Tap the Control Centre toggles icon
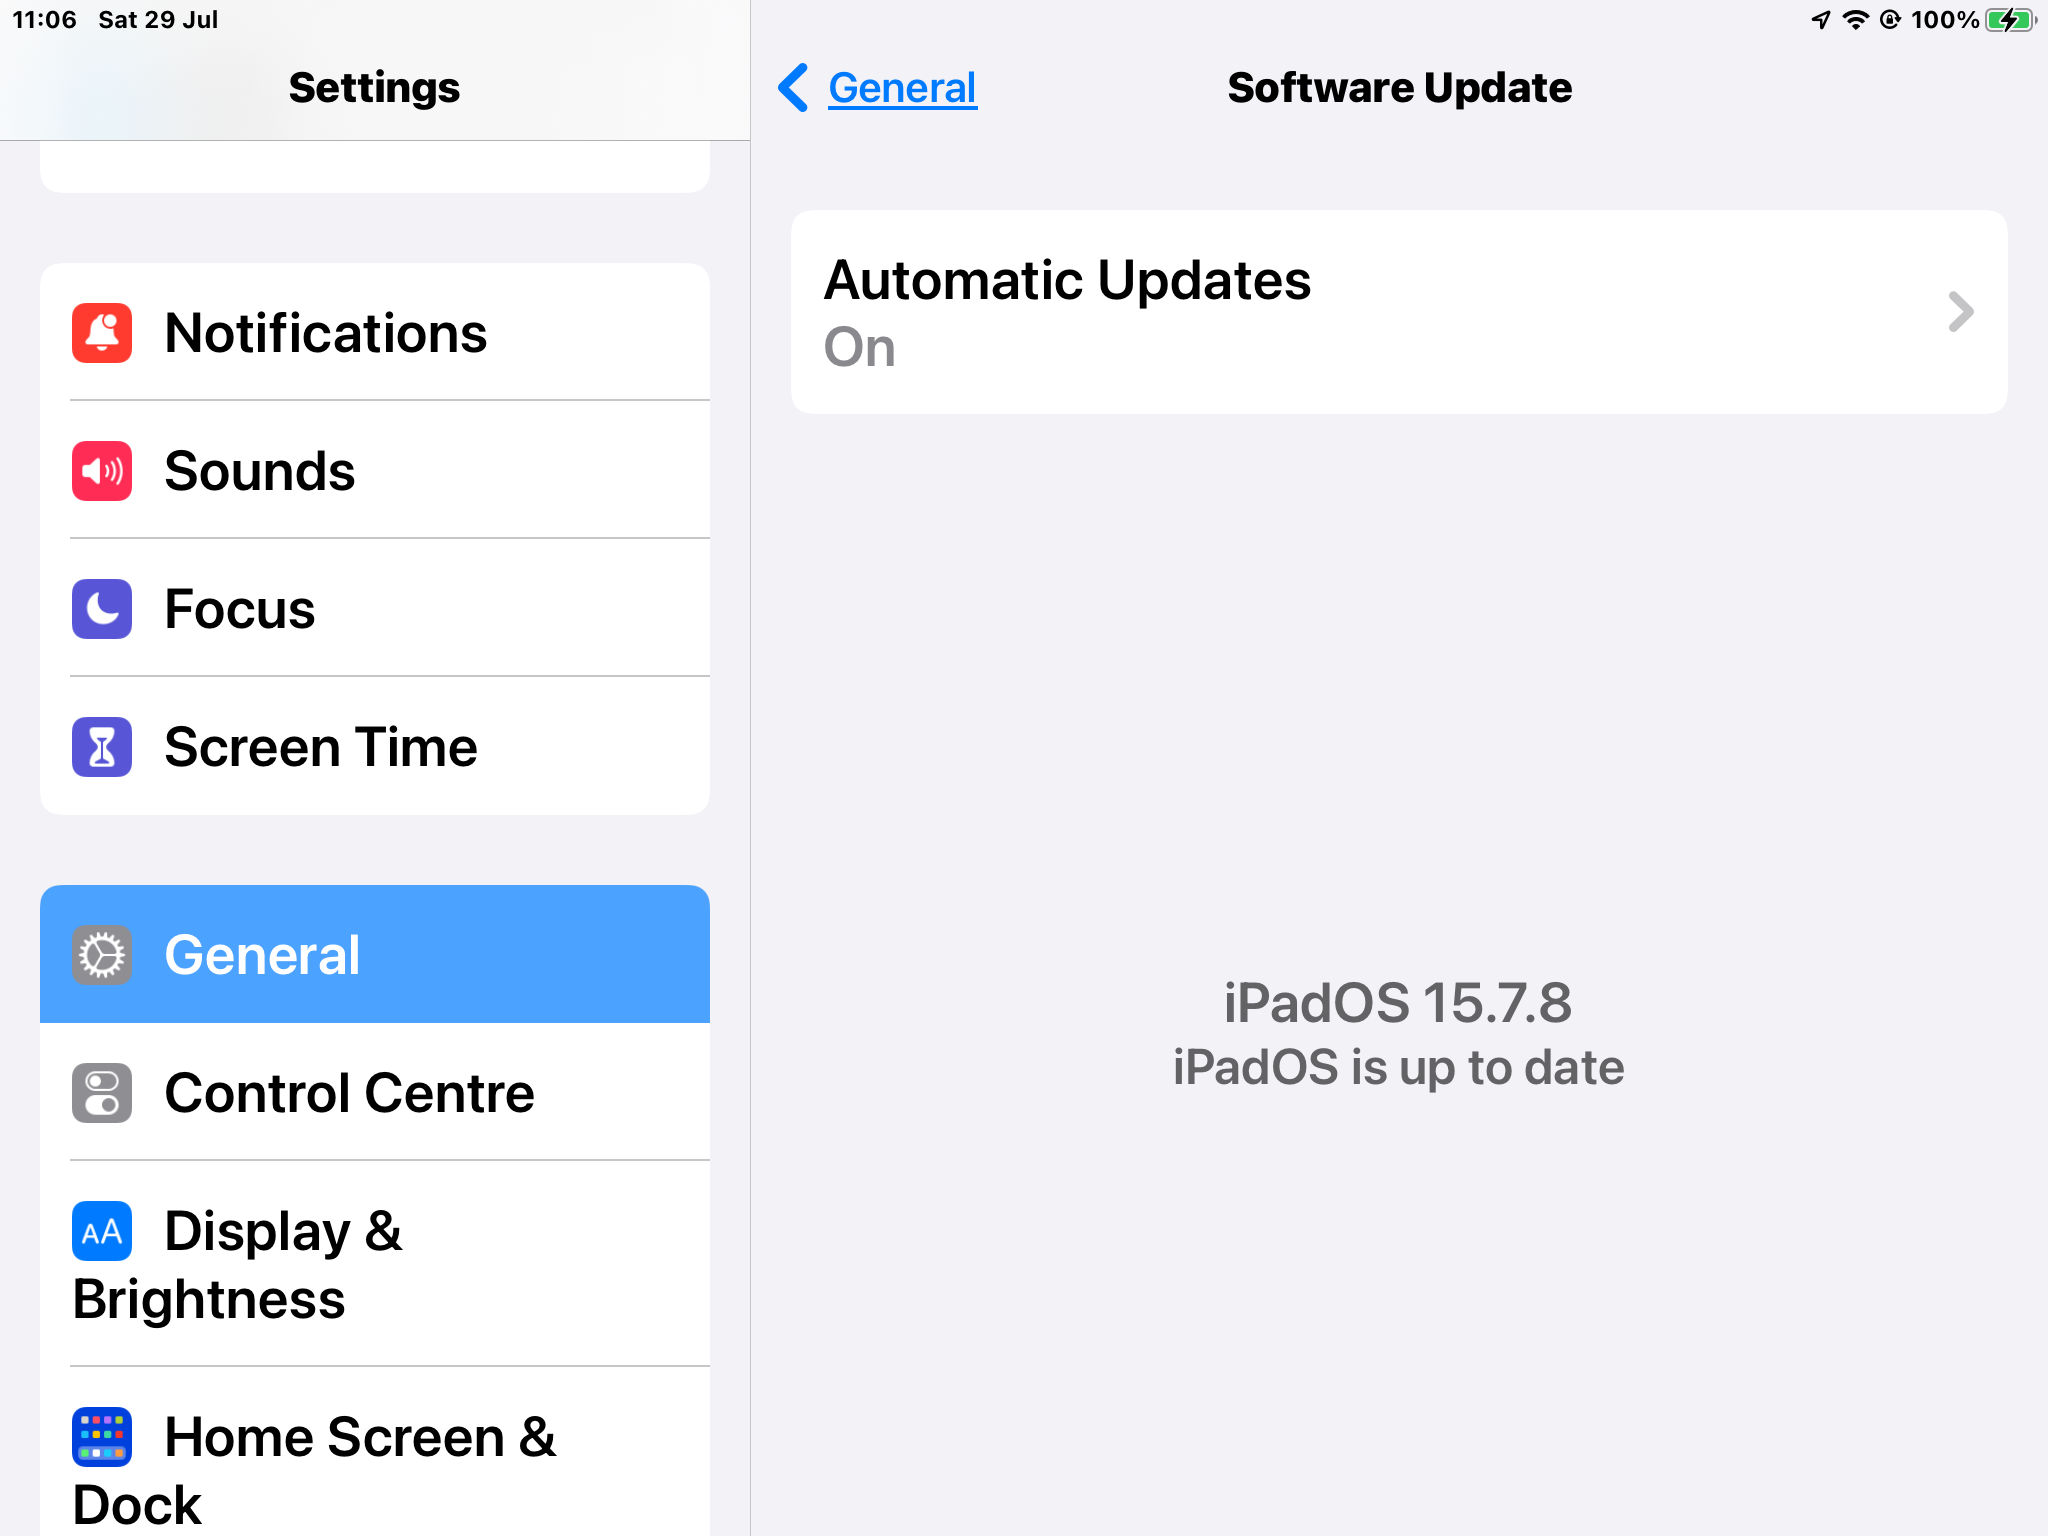The image size is (2048, 1536). [102, 1093]
